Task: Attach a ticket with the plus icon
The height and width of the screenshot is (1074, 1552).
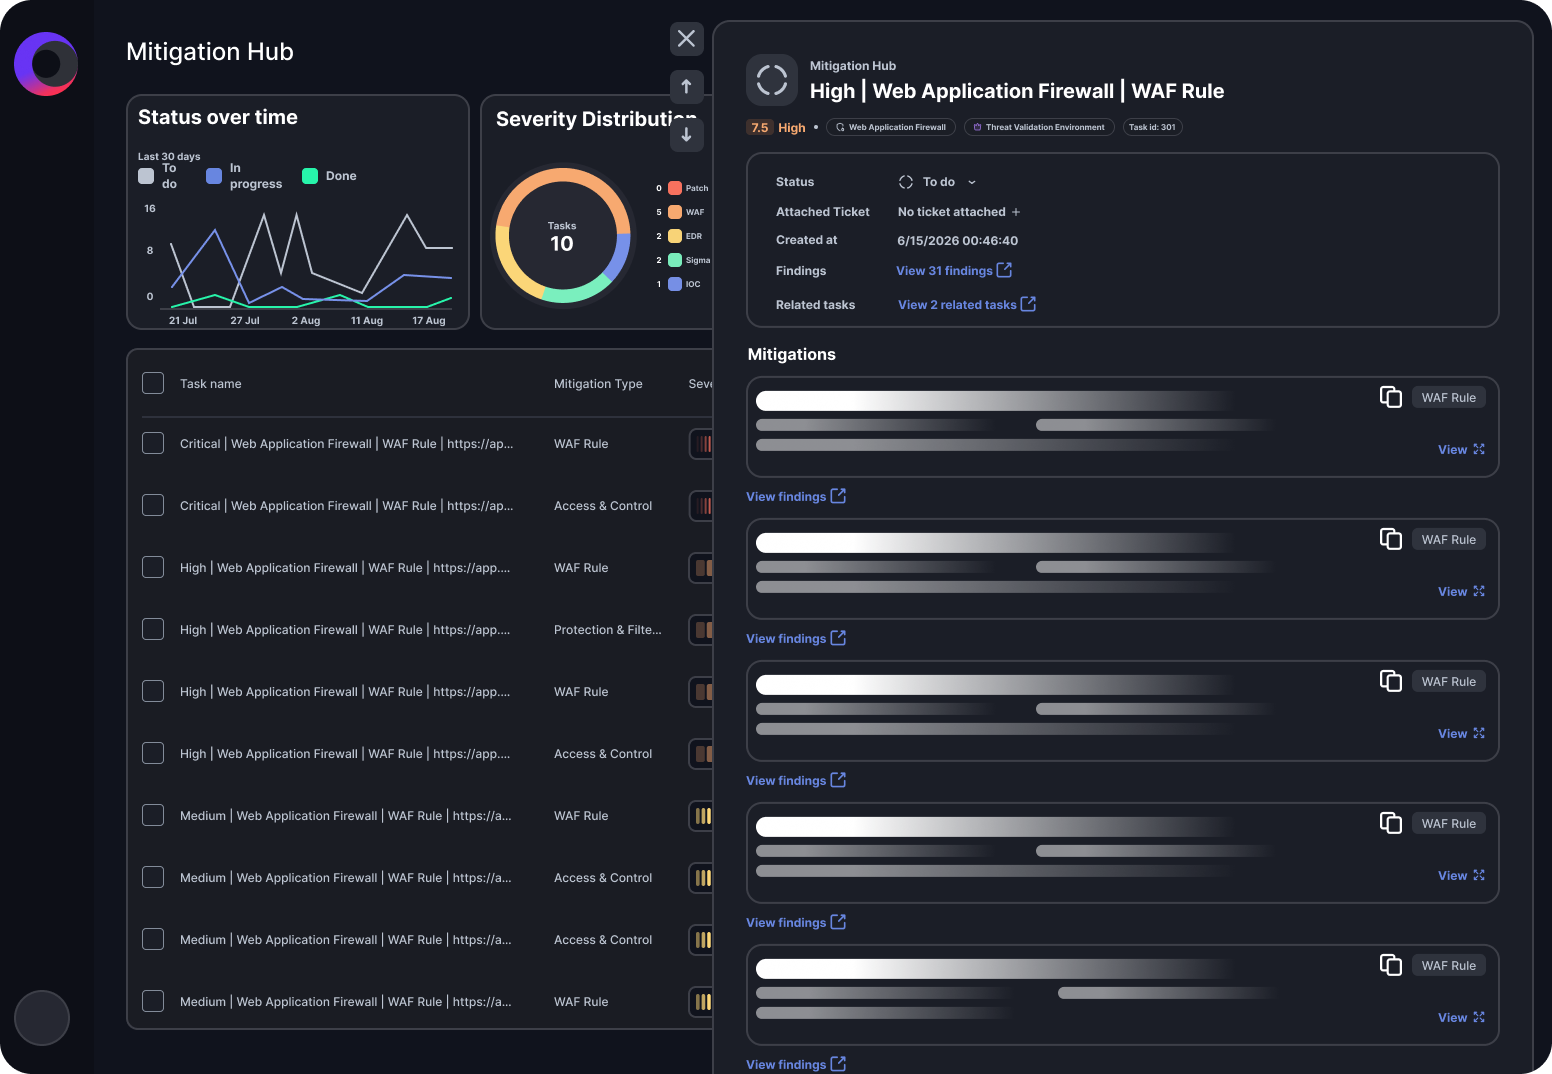Action: pos(1016,212)
